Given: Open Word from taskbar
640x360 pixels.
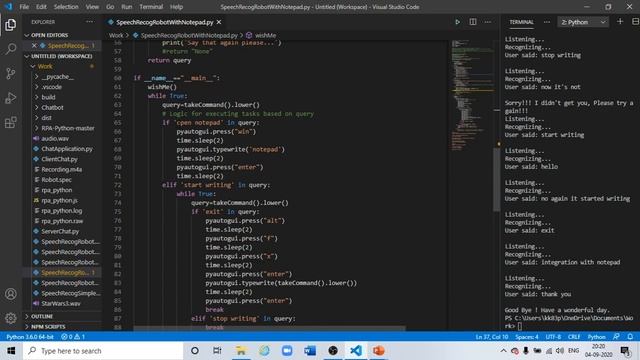Looking at the screenshot, I should click(310, 351).
